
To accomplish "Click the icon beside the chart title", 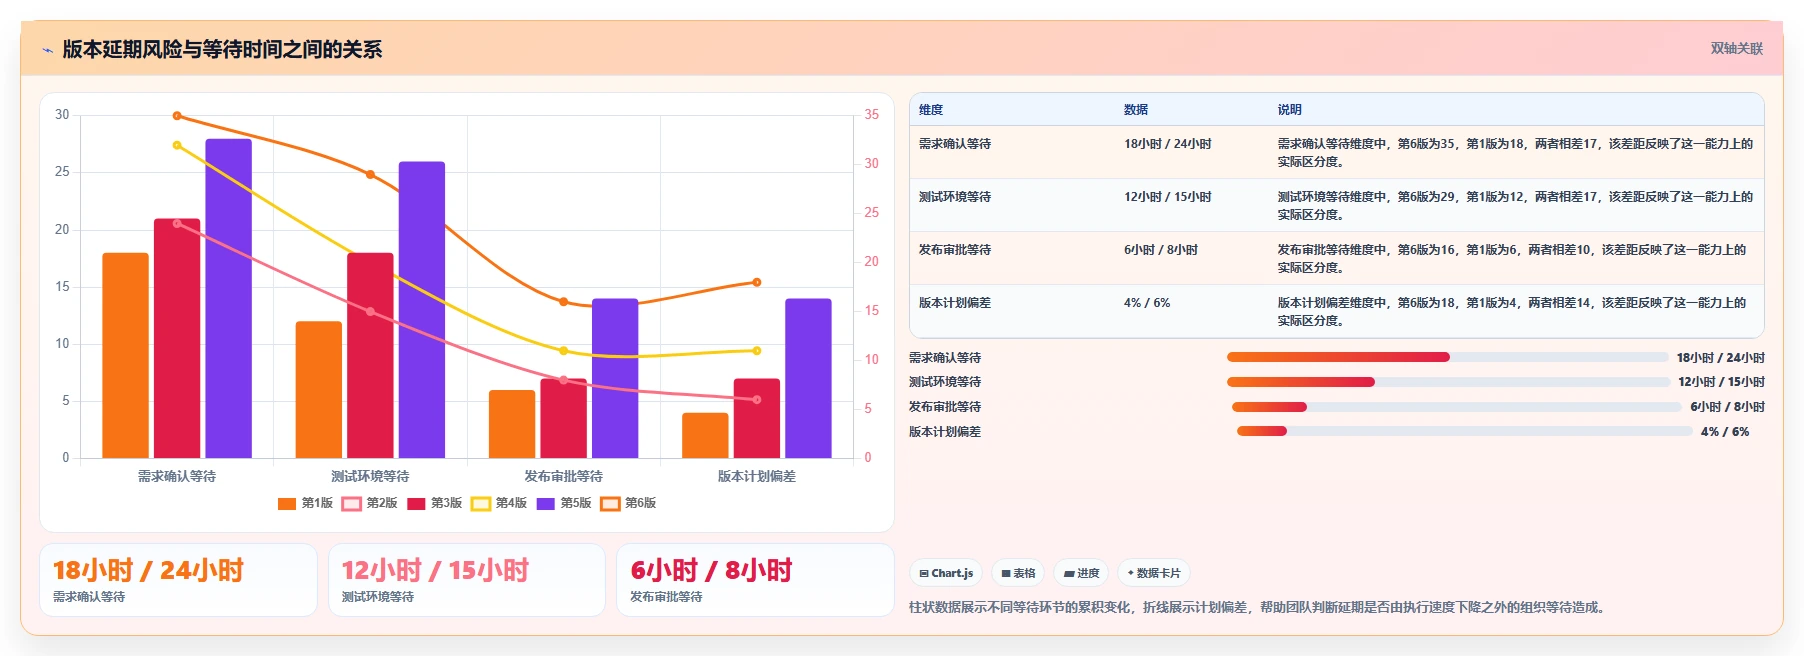I will [47, 50].
